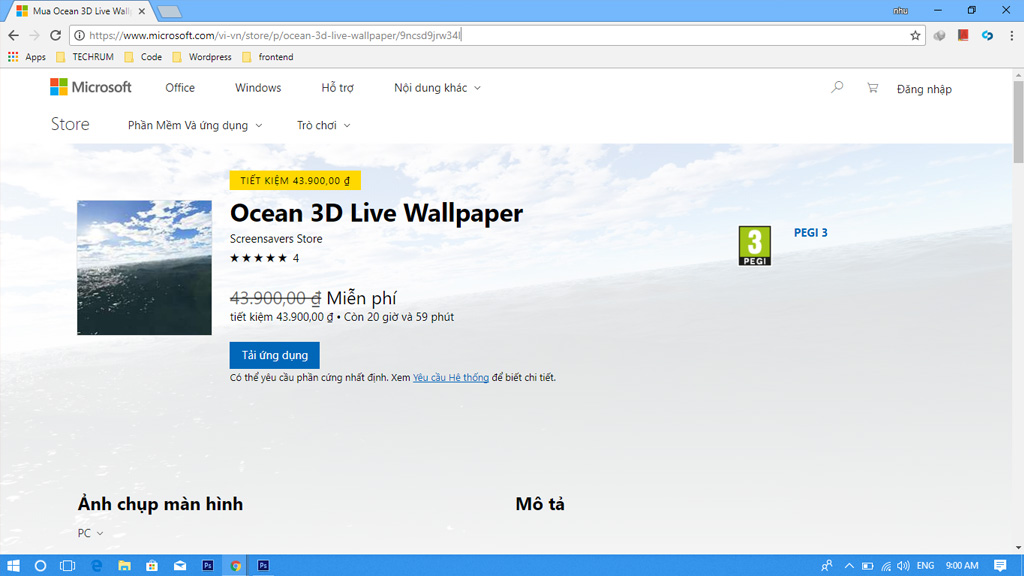Open File Explorer from taskbar
Viewport: 1024px width, 576px height.
point(124,566)
